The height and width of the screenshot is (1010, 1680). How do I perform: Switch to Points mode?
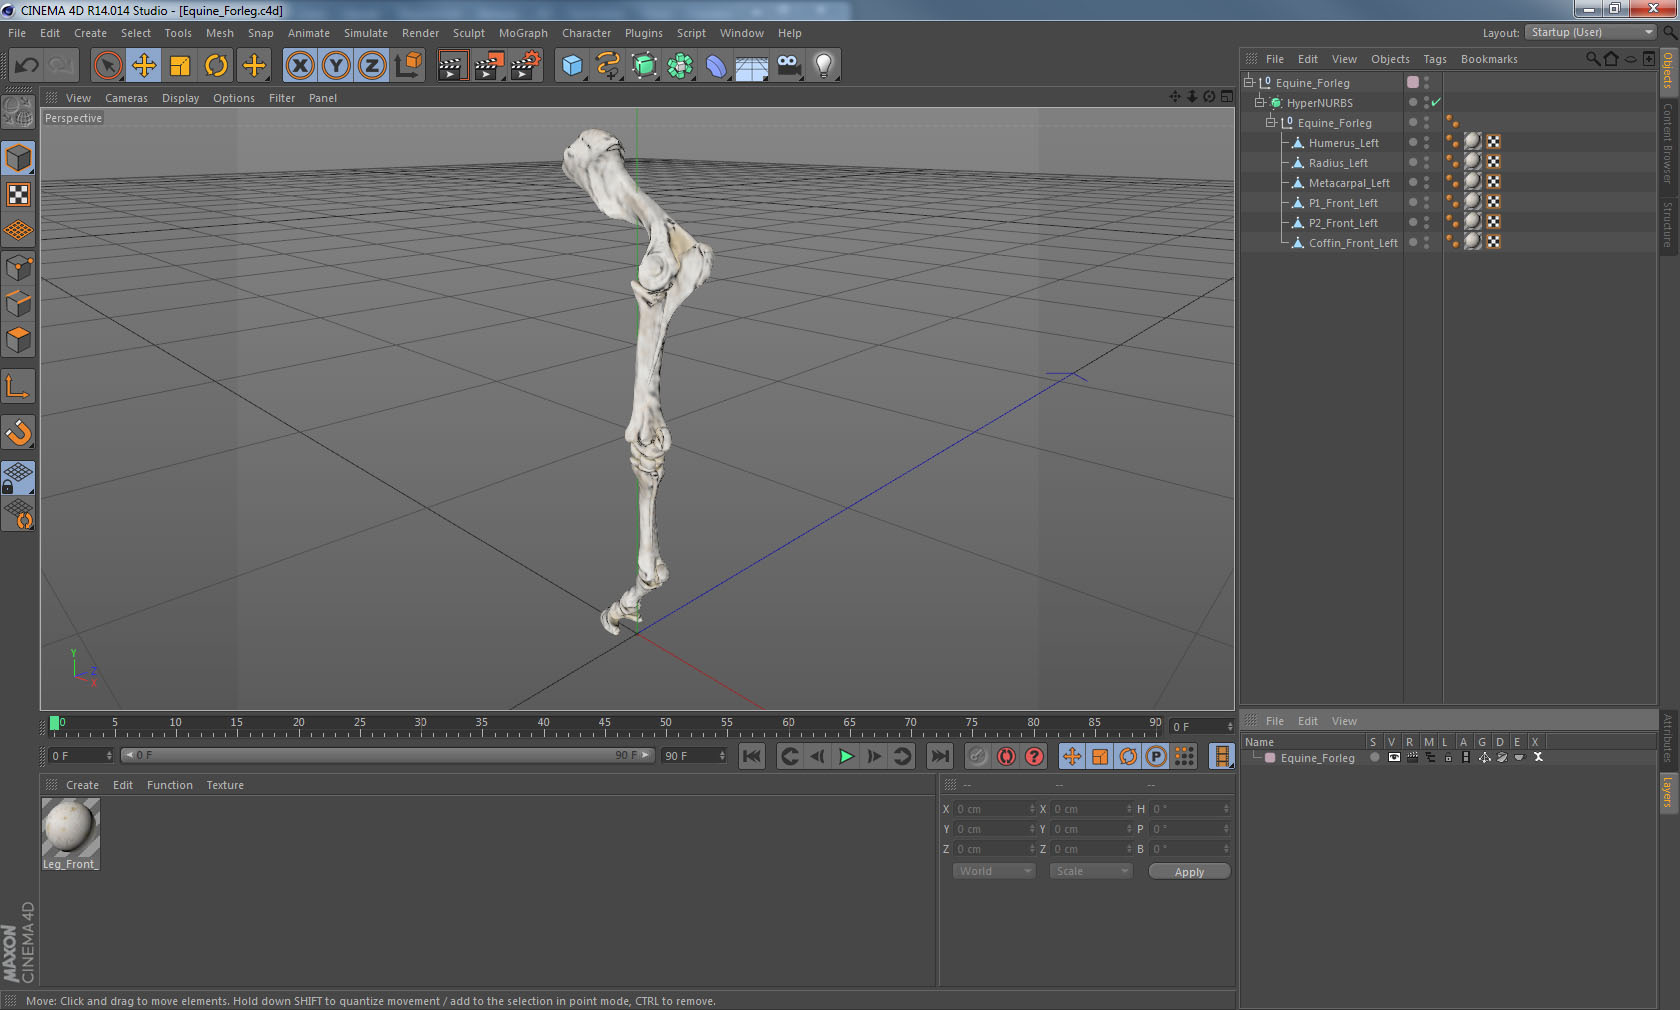[19, 267]
